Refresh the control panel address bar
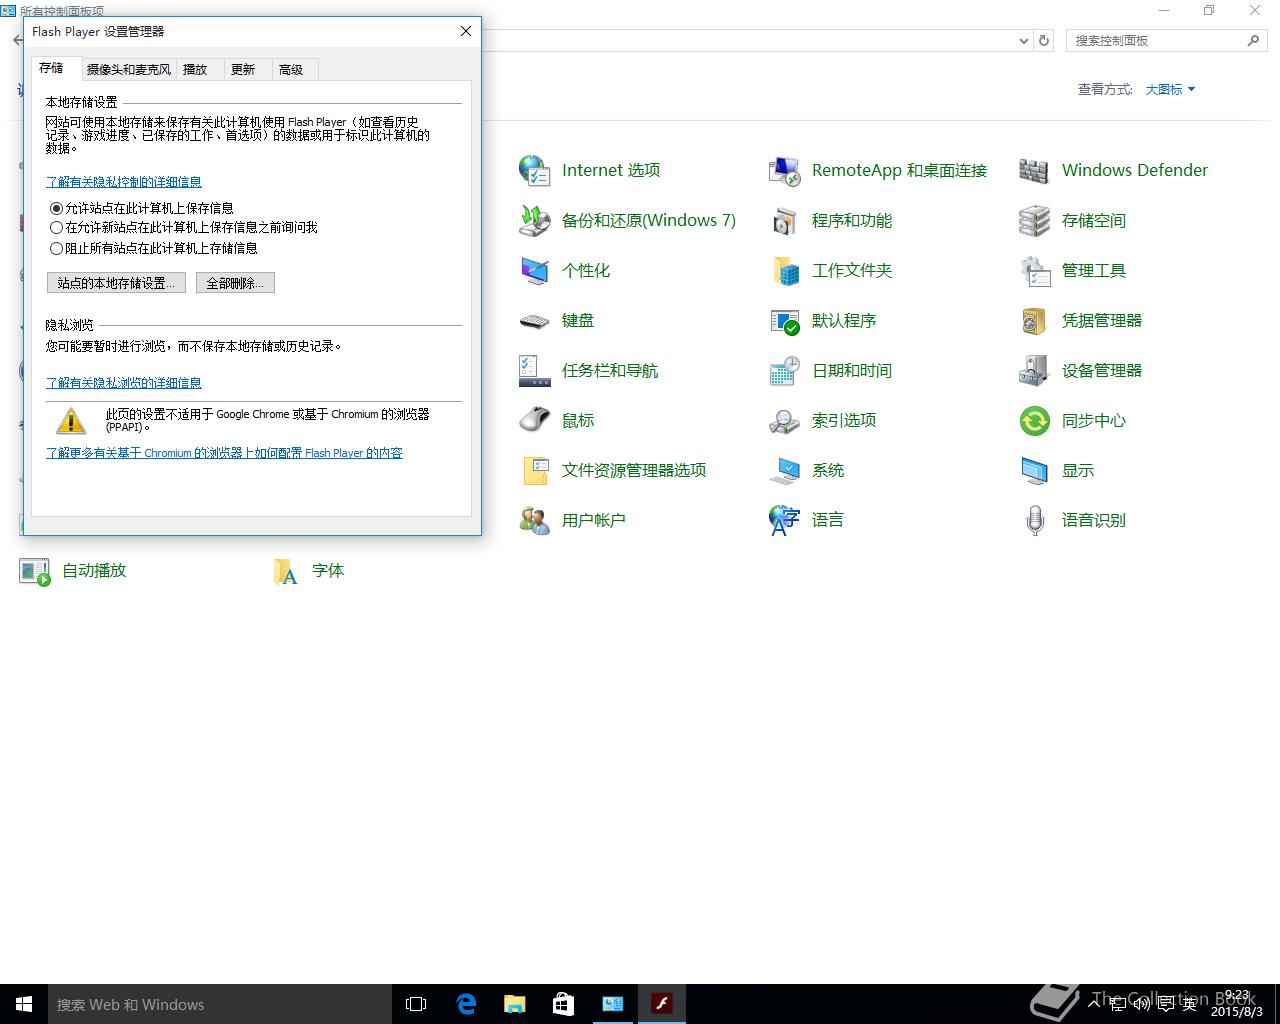 click(1044, 41)
